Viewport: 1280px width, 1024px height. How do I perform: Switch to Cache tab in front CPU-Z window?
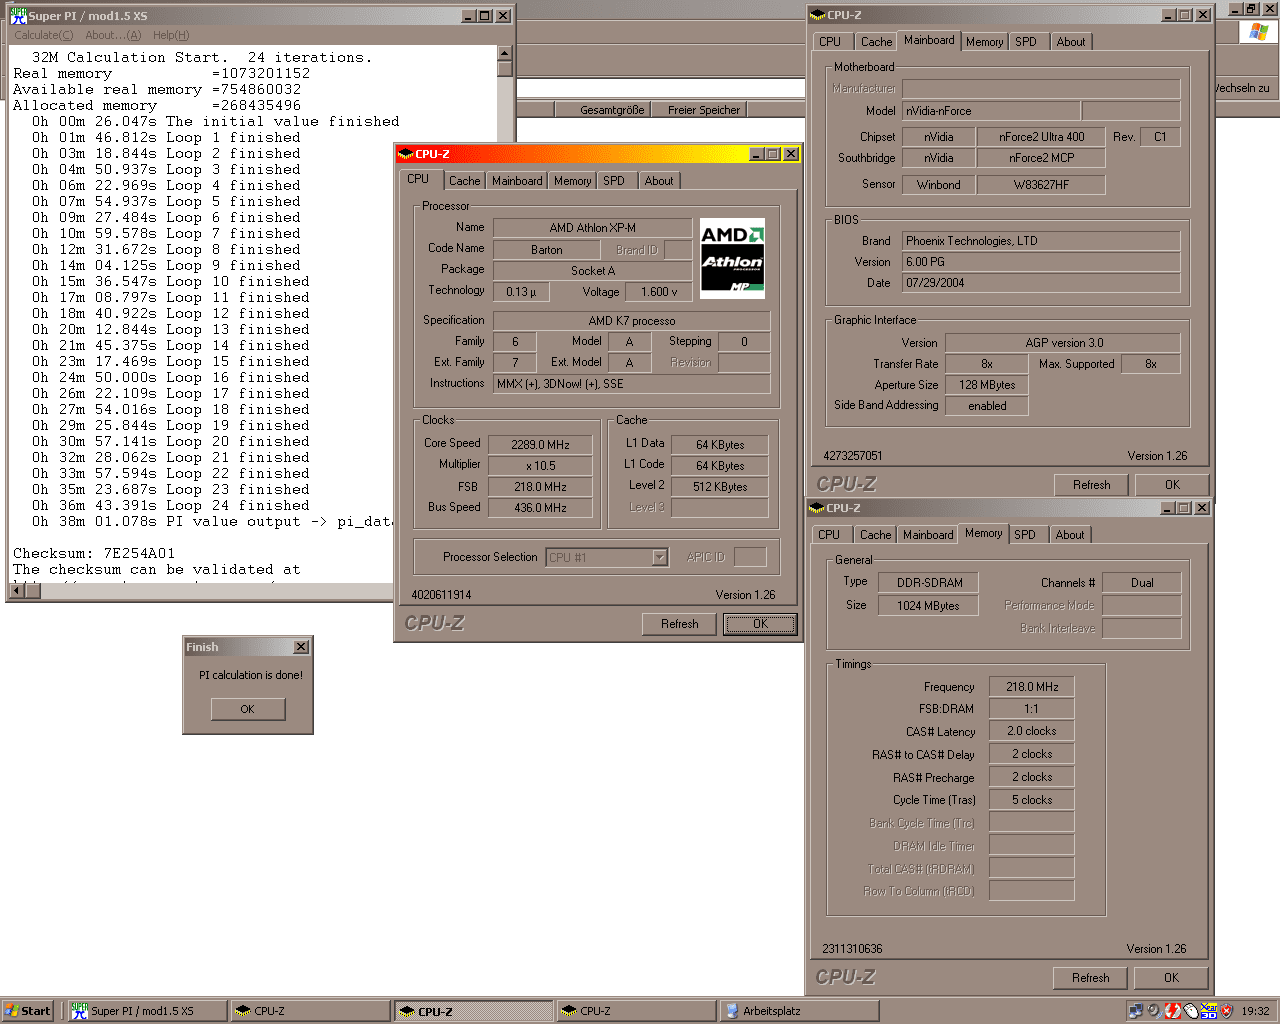coord(464,181)
